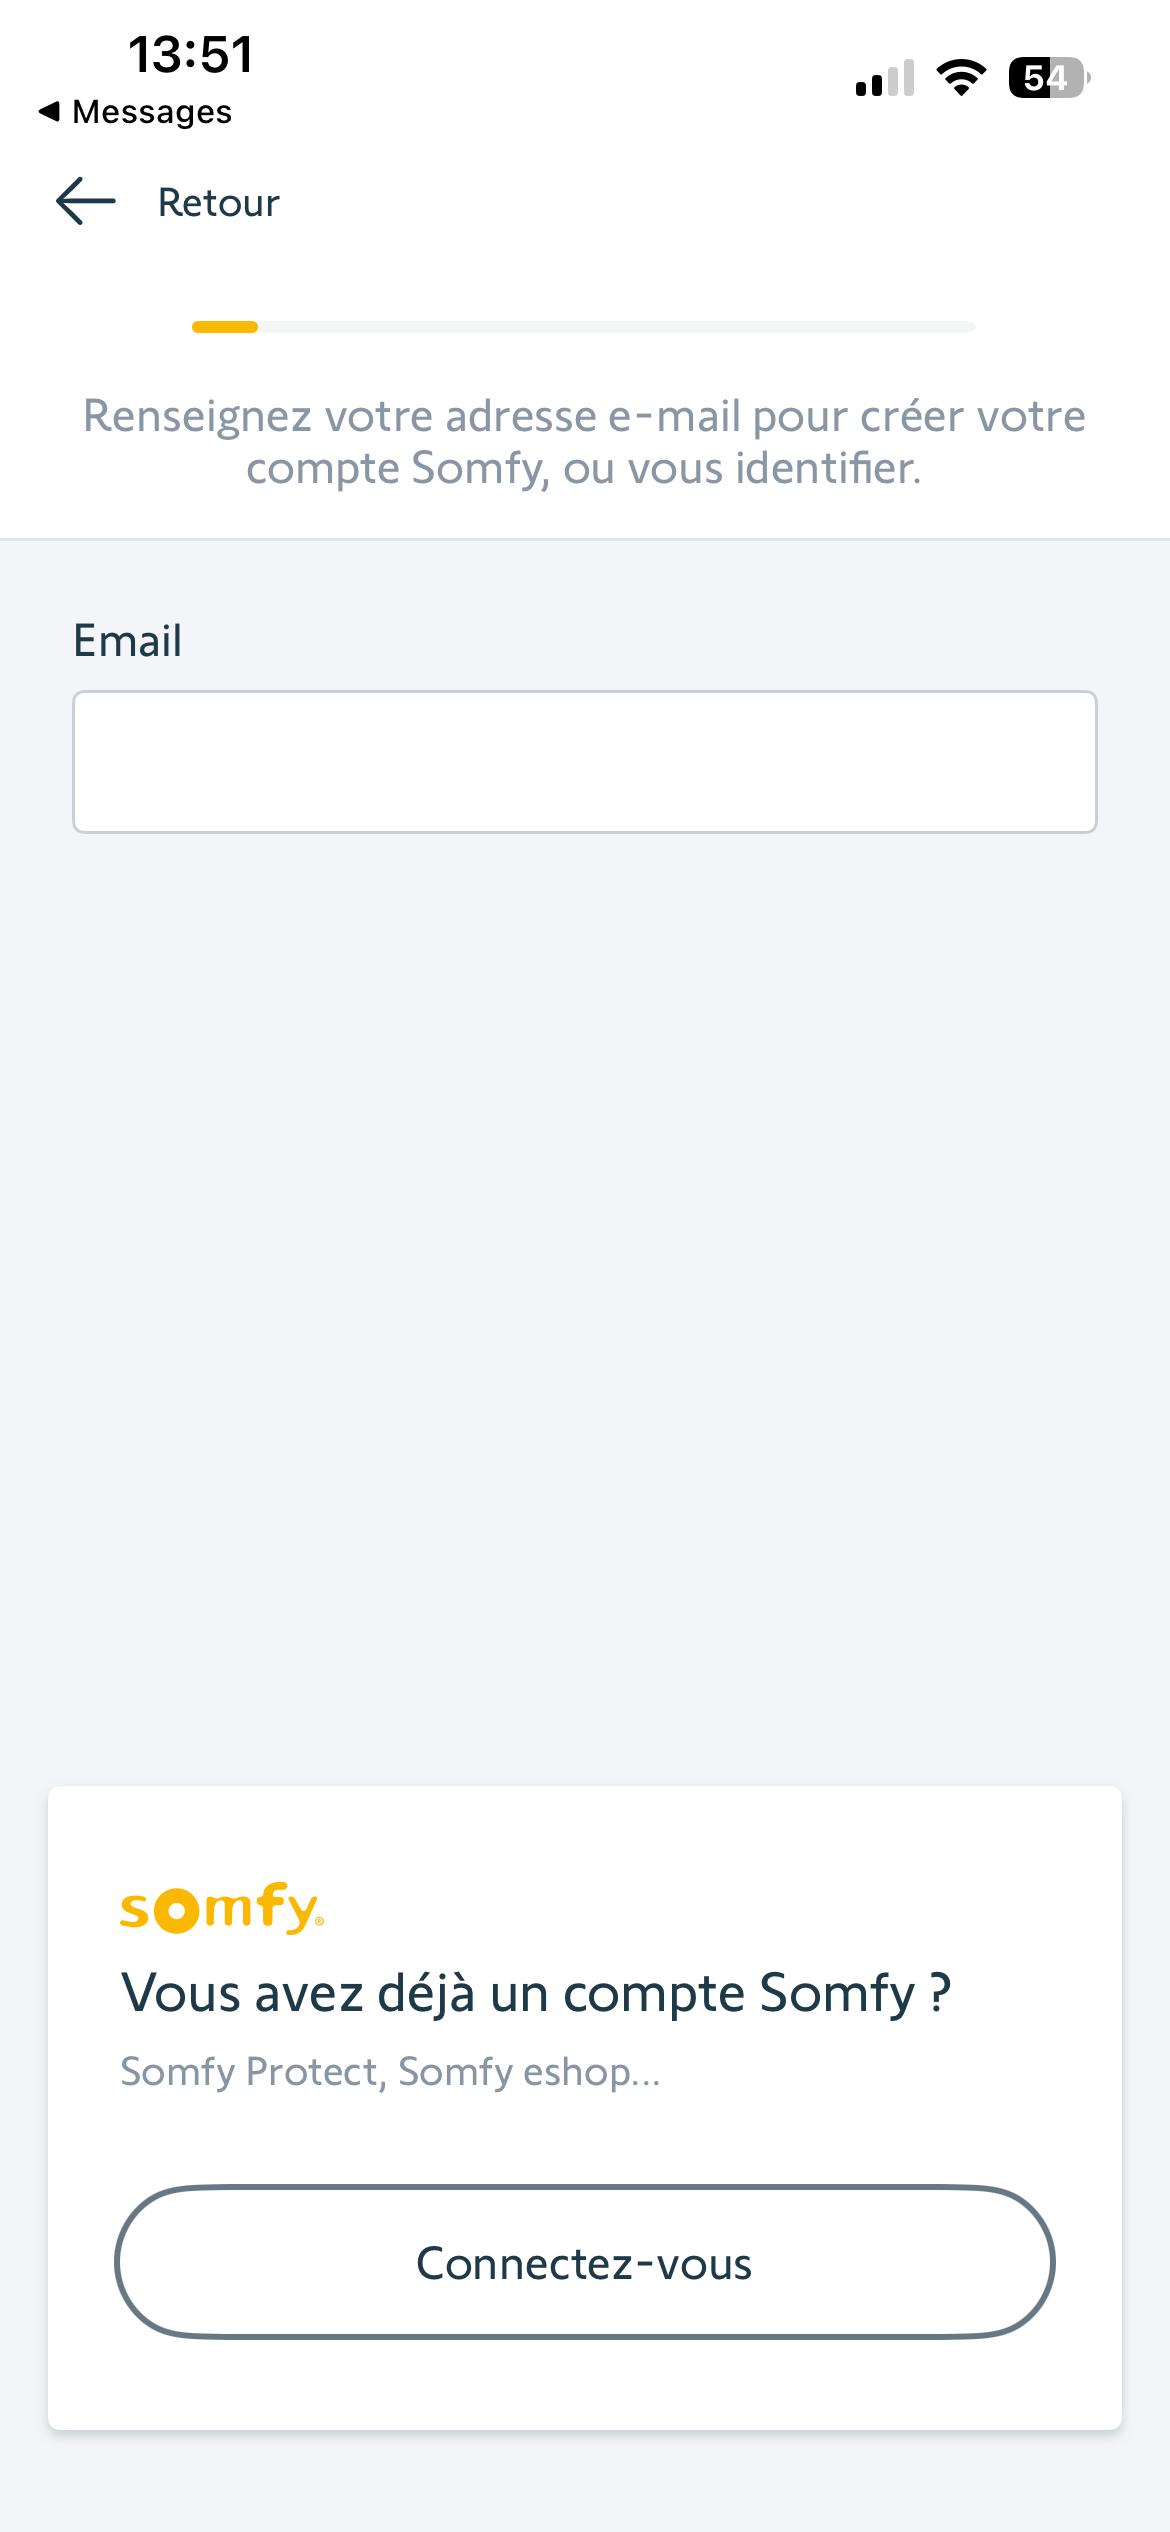The height and width of the screenshot is (2532, 1170).
Task: Tap the Messages back triangle icon
Action: 49,111
